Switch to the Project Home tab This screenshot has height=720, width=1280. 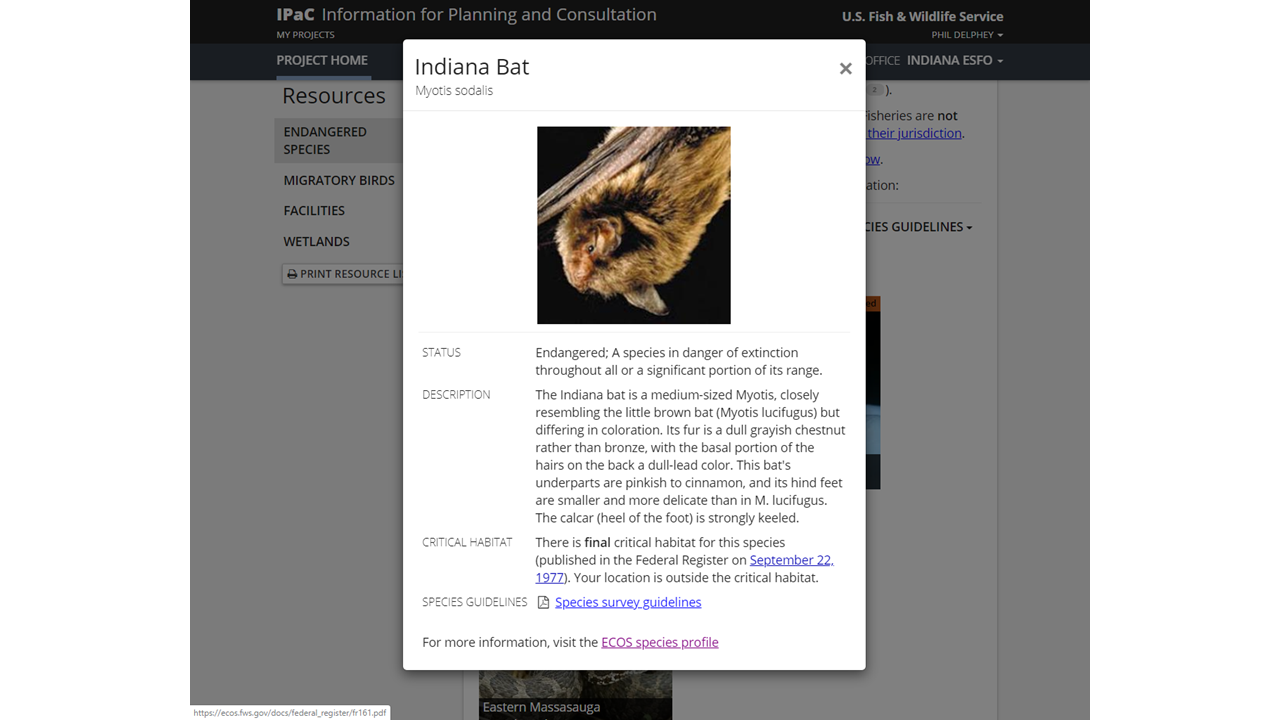pos(322,60)
